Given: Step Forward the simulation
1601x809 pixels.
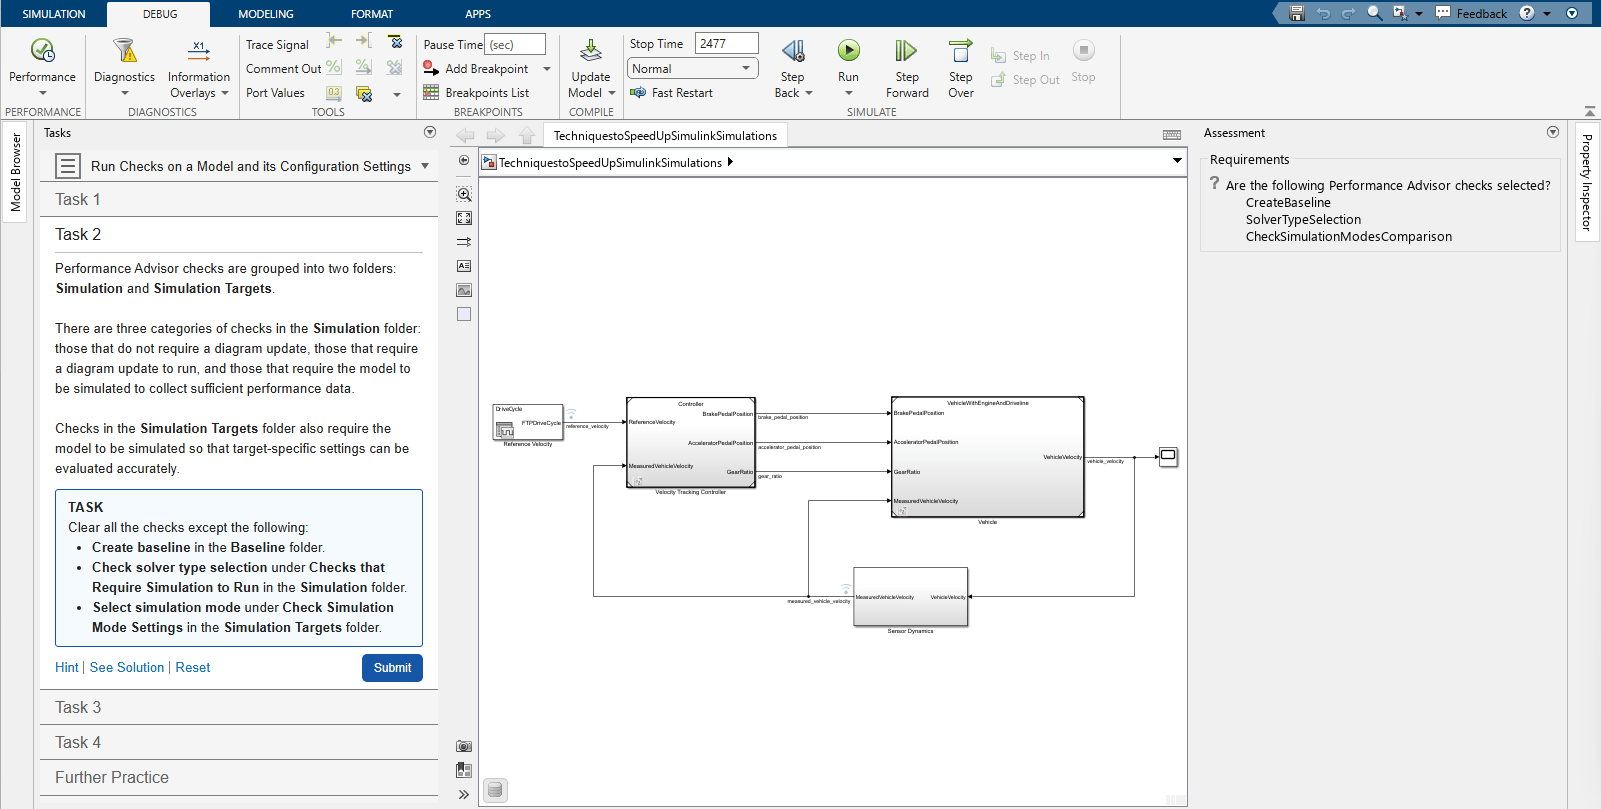Looking at the screenshot, I should click(x=907, y=68).
